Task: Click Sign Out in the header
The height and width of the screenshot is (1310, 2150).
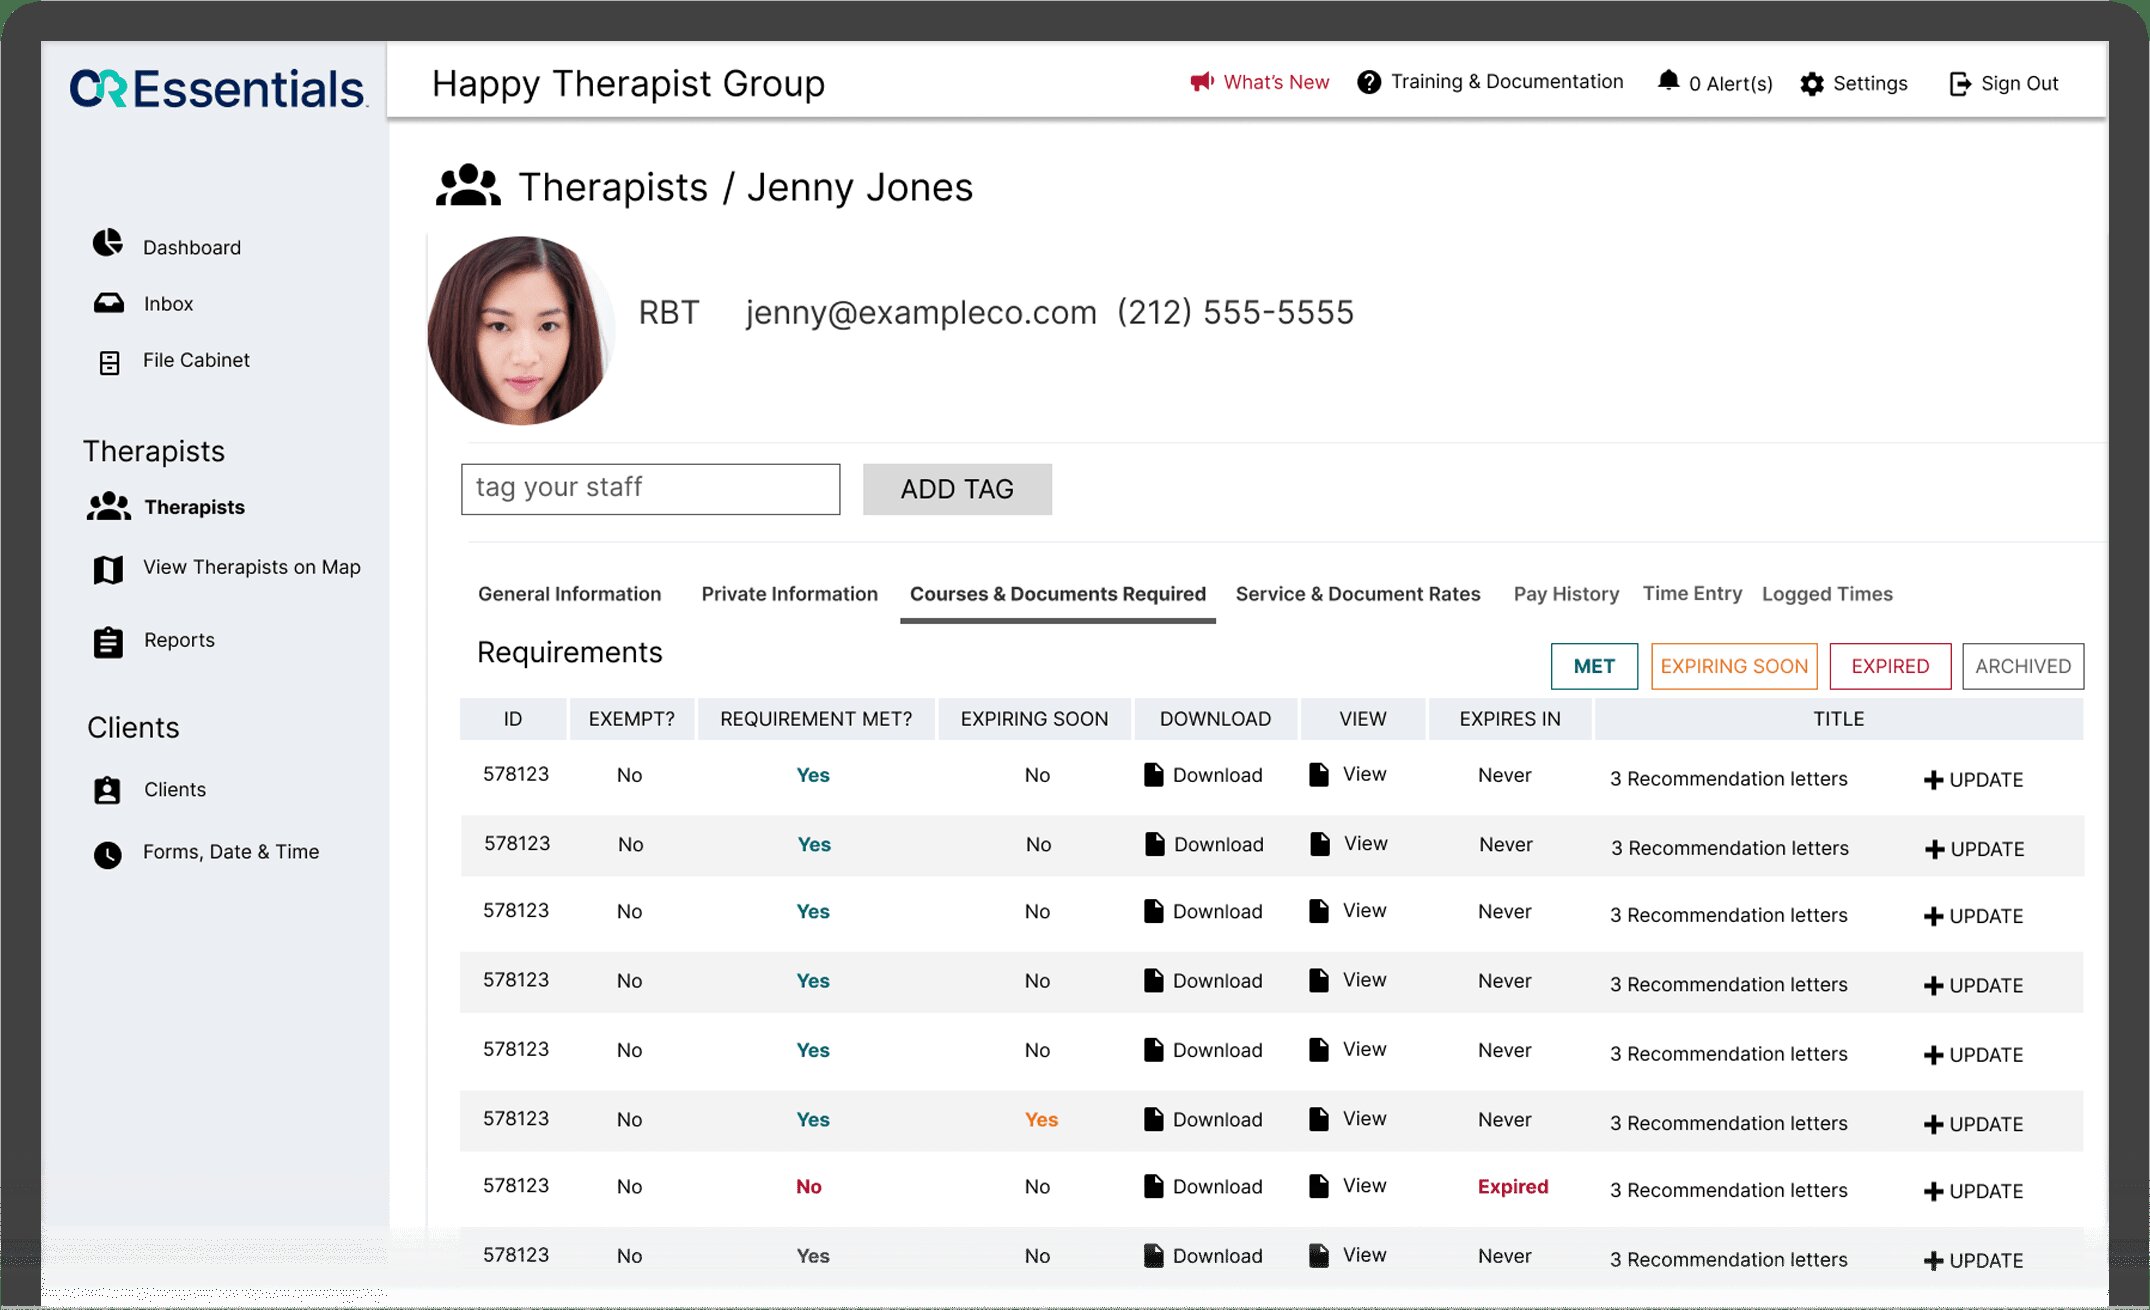Action: pos(2004,84)
